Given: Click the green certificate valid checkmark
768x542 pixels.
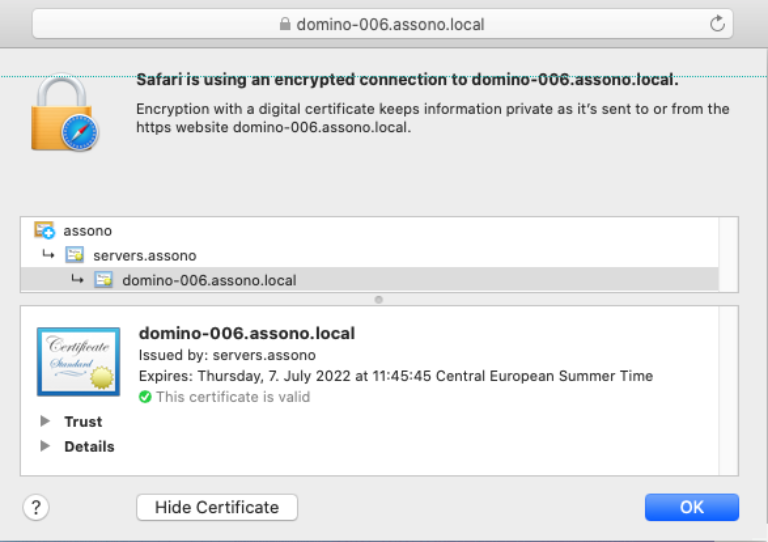Looking at the screenshot, I should (x=145, y=397).
